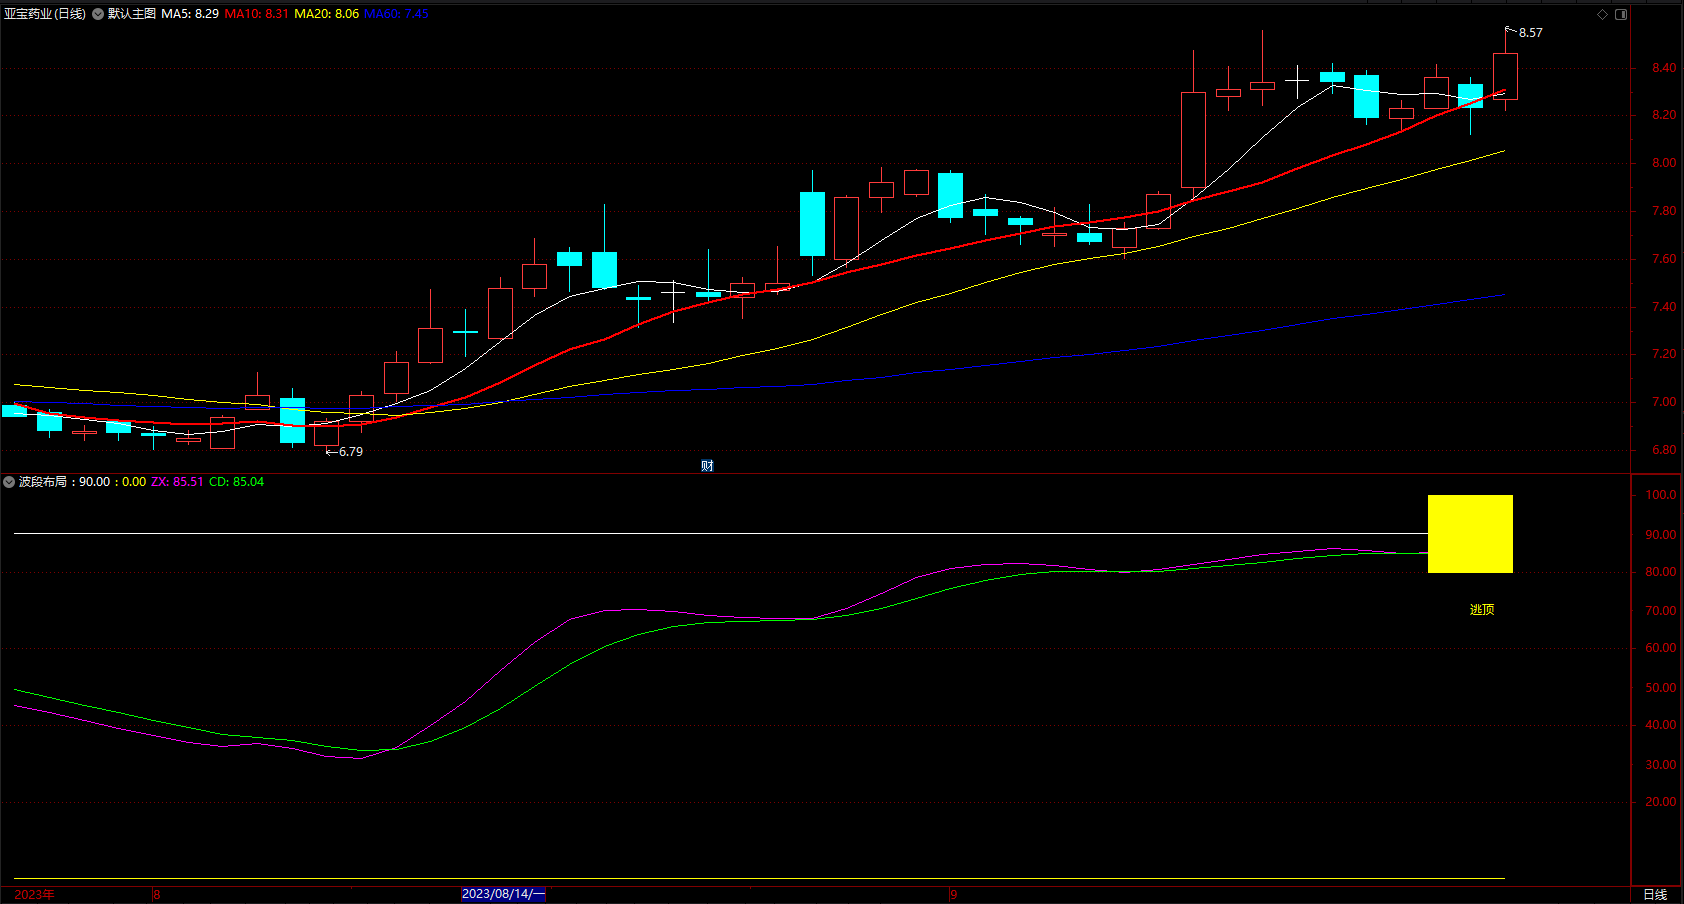Click the 日线 period label at bottom-right
1684x904 pixels.
1656,894
